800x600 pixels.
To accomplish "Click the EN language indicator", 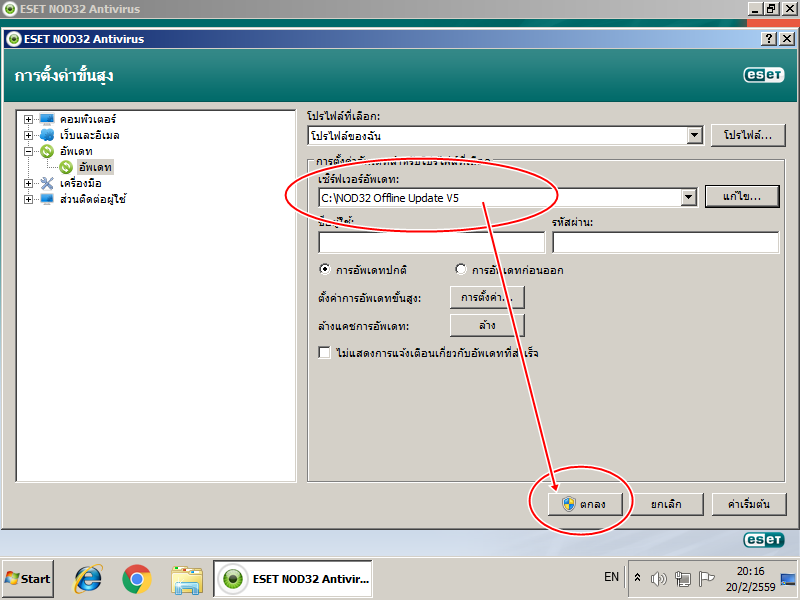I will click(x=611, y=577).
